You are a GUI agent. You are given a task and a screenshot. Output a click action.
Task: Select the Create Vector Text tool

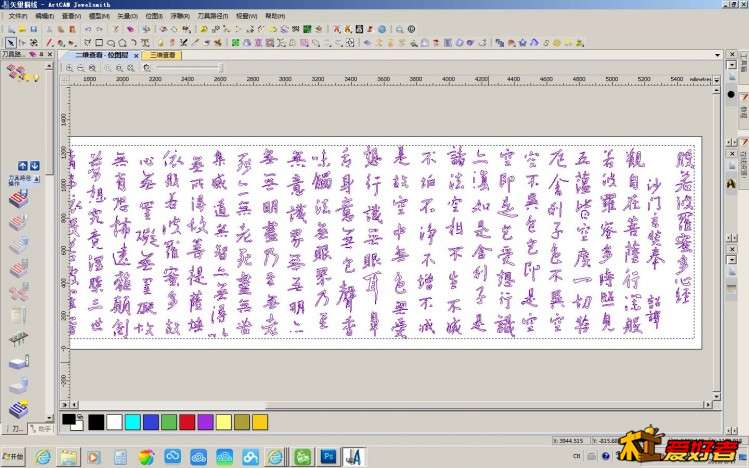coord(145,43)
